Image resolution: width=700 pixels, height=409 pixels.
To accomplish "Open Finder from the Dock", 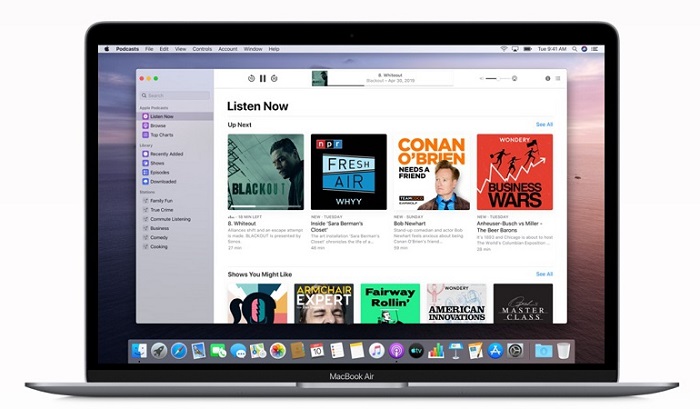I will [139, 351].
